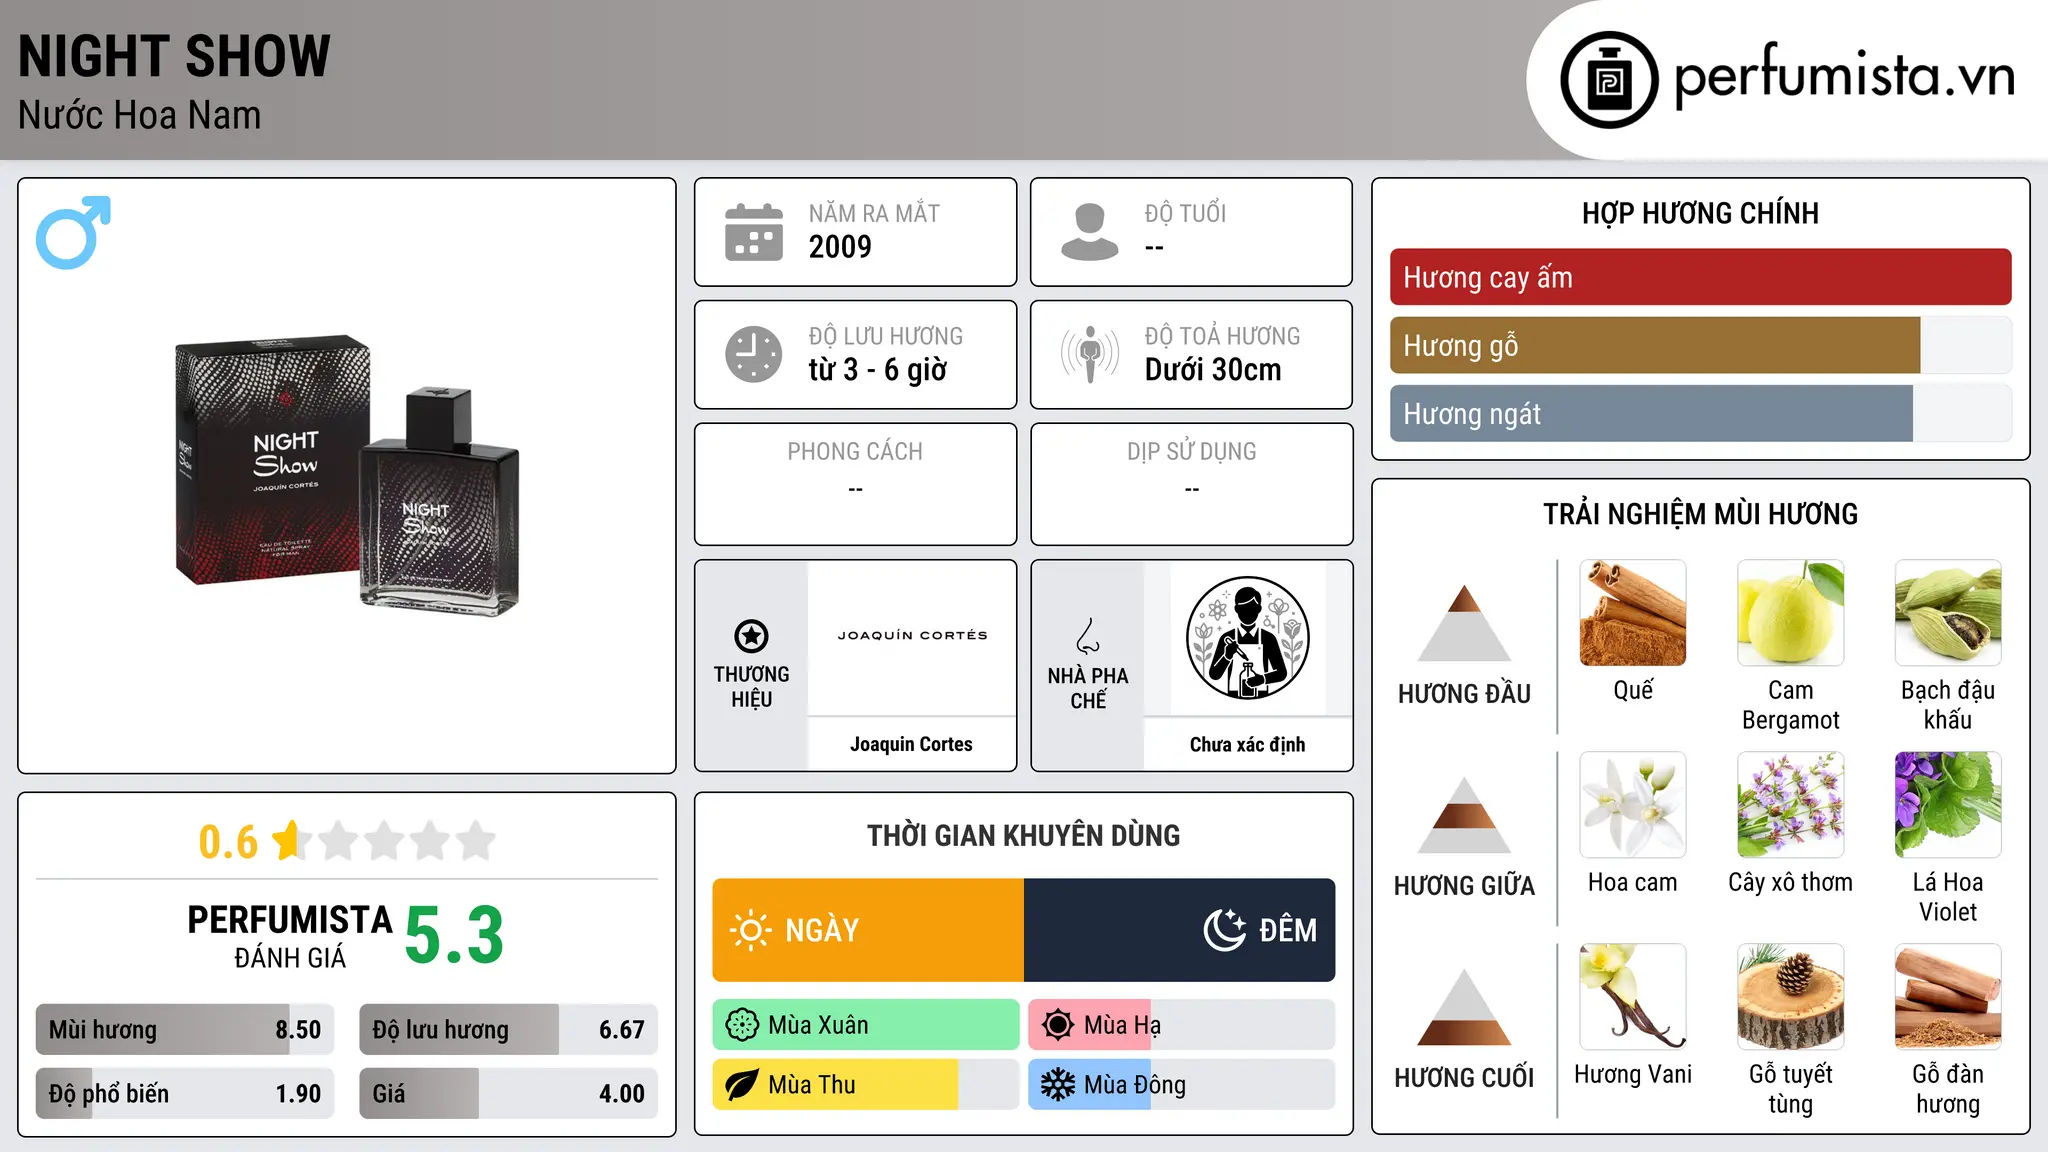
Task: Click the Dịp sử dụng occasion card
Action: tap(1191, 484)
